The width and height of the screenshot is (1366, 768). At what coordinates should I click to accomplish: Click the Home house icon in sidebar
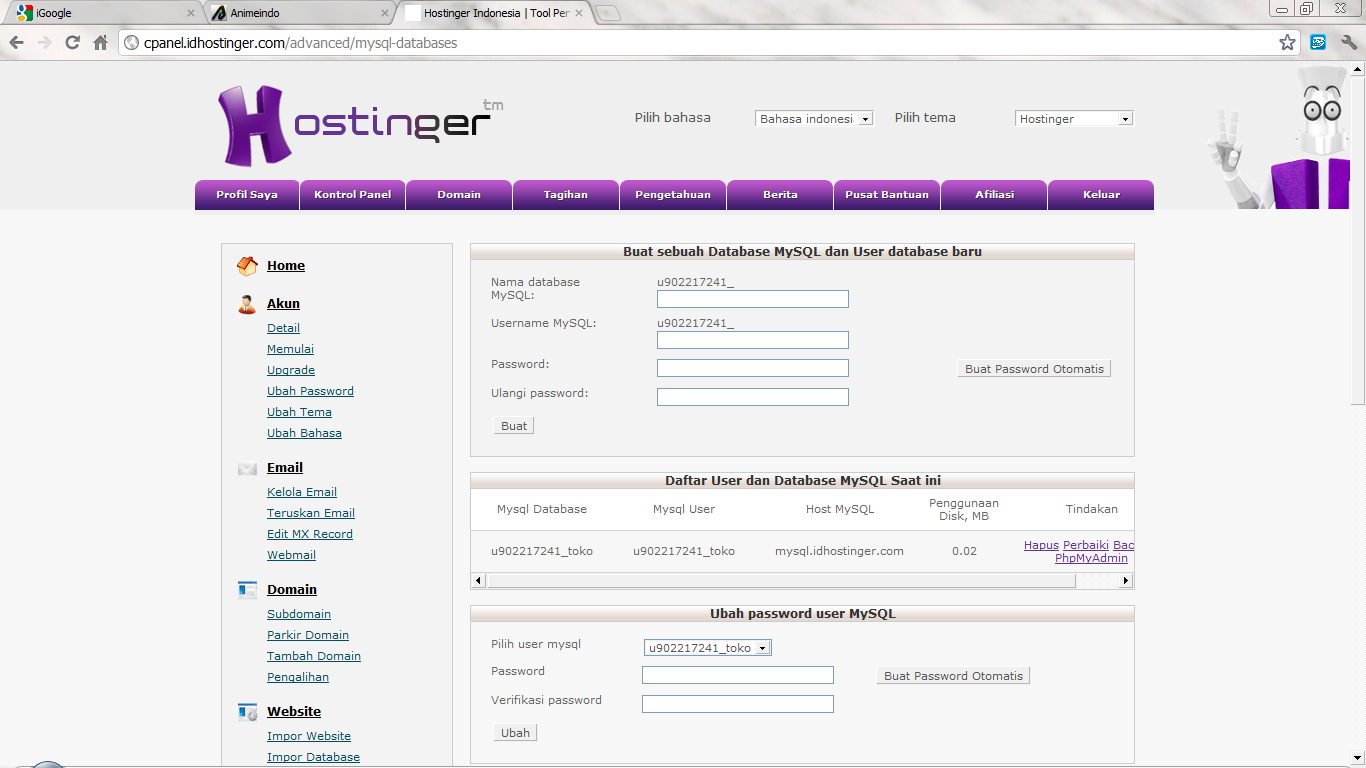click(x=247, y=266)
